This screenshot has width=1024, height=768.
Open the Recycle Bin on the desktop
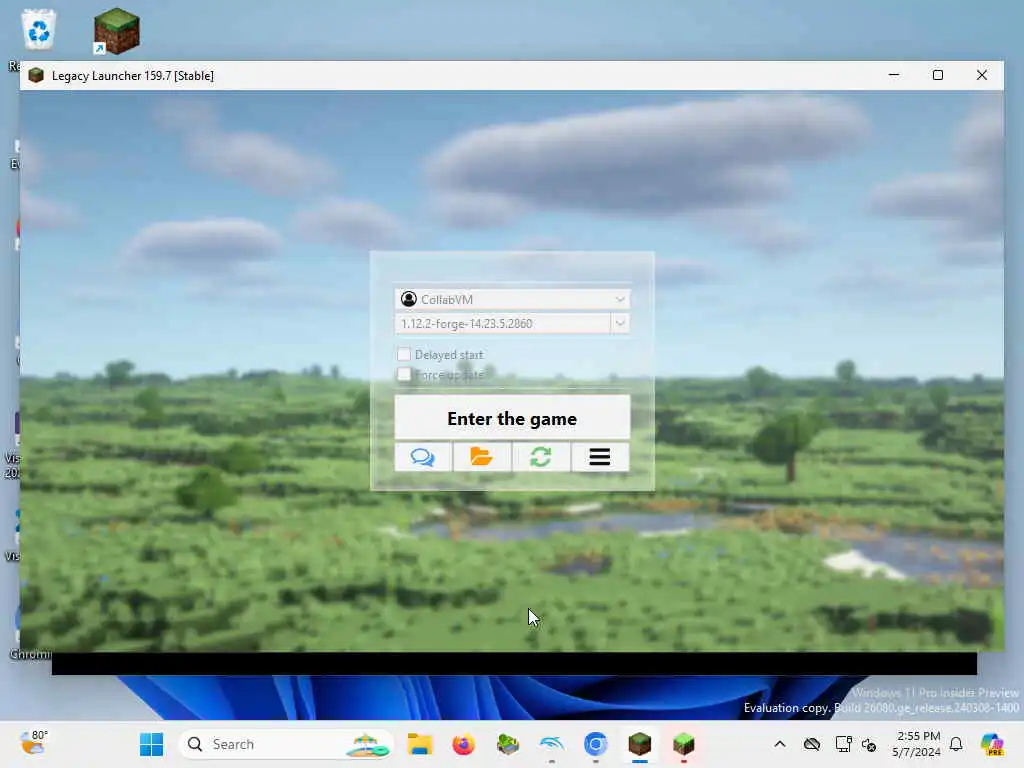click(x=39, y=30)
